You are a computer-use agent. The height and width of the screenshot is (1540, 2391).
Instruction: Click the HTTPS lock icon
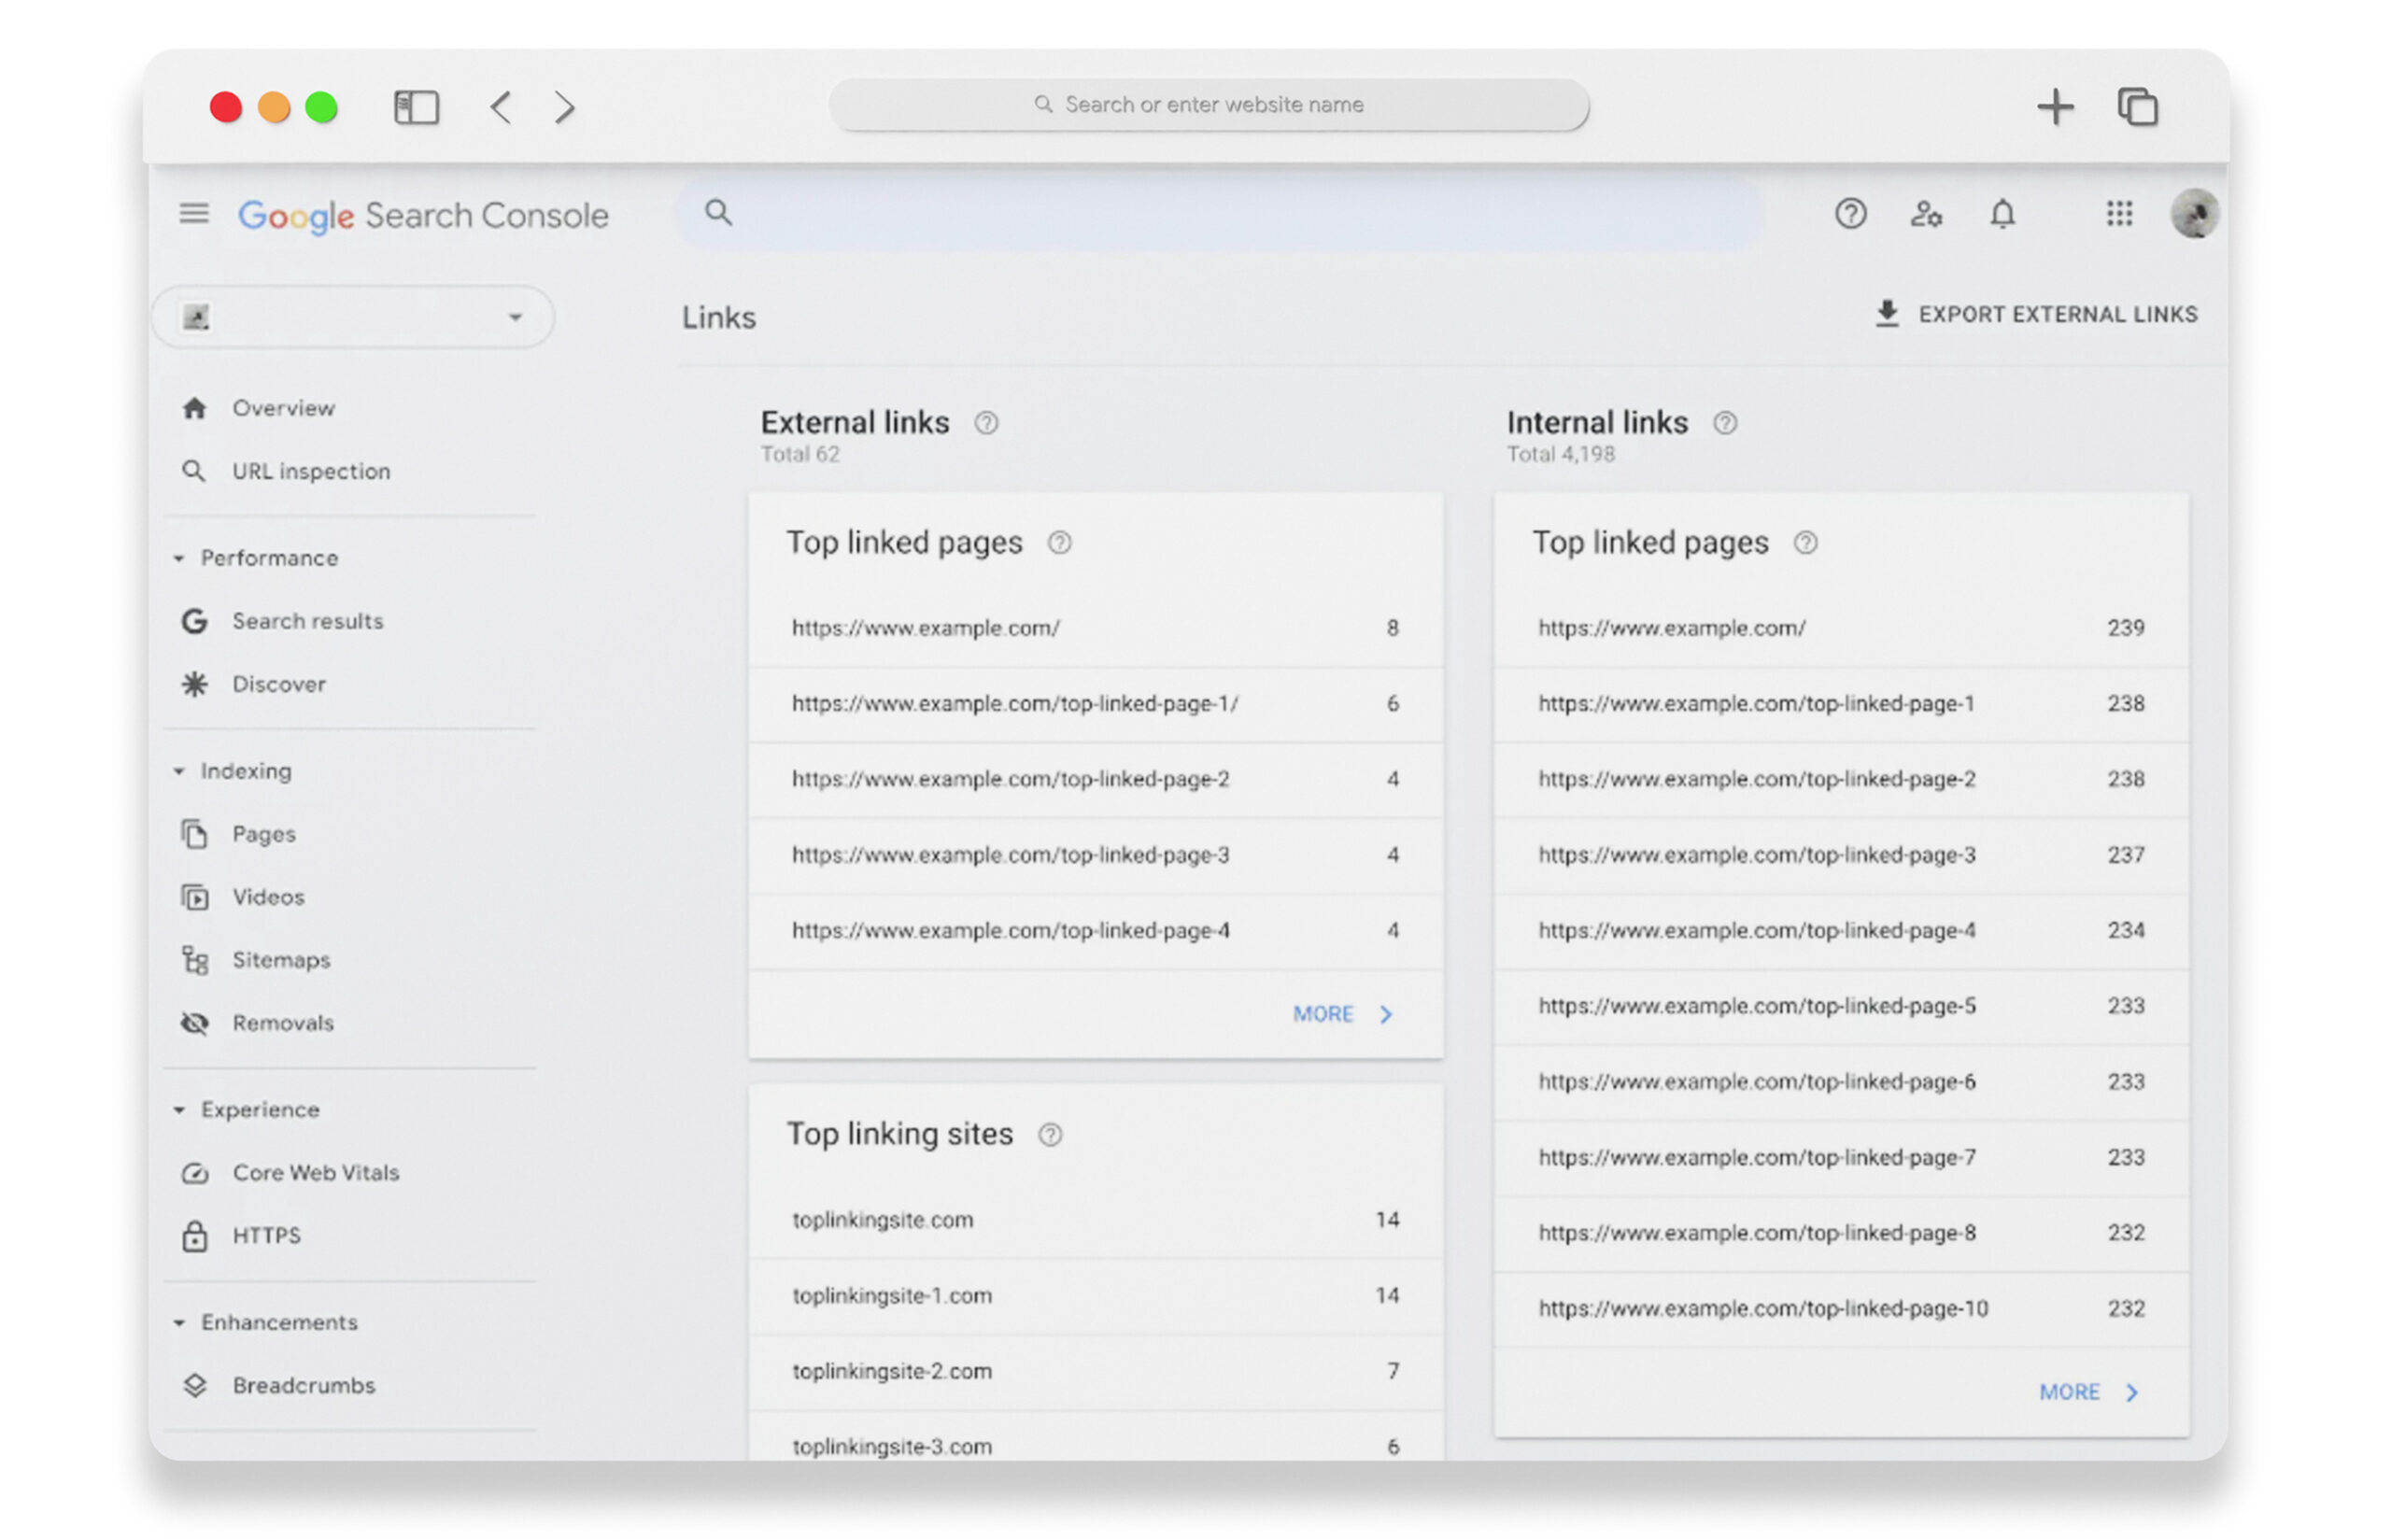pos(195,1236)
